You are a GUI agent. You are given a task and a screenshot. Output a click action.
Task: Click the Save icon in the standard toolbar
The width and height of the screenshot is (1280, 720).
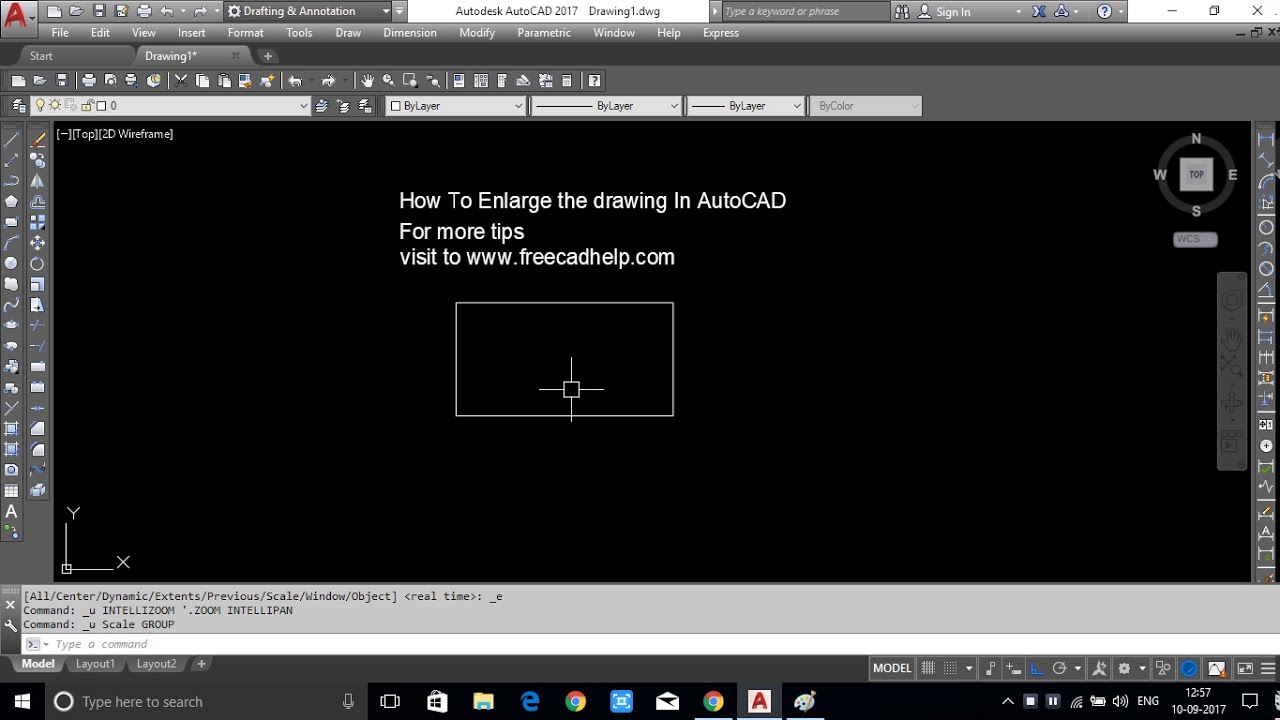[62, 80]
